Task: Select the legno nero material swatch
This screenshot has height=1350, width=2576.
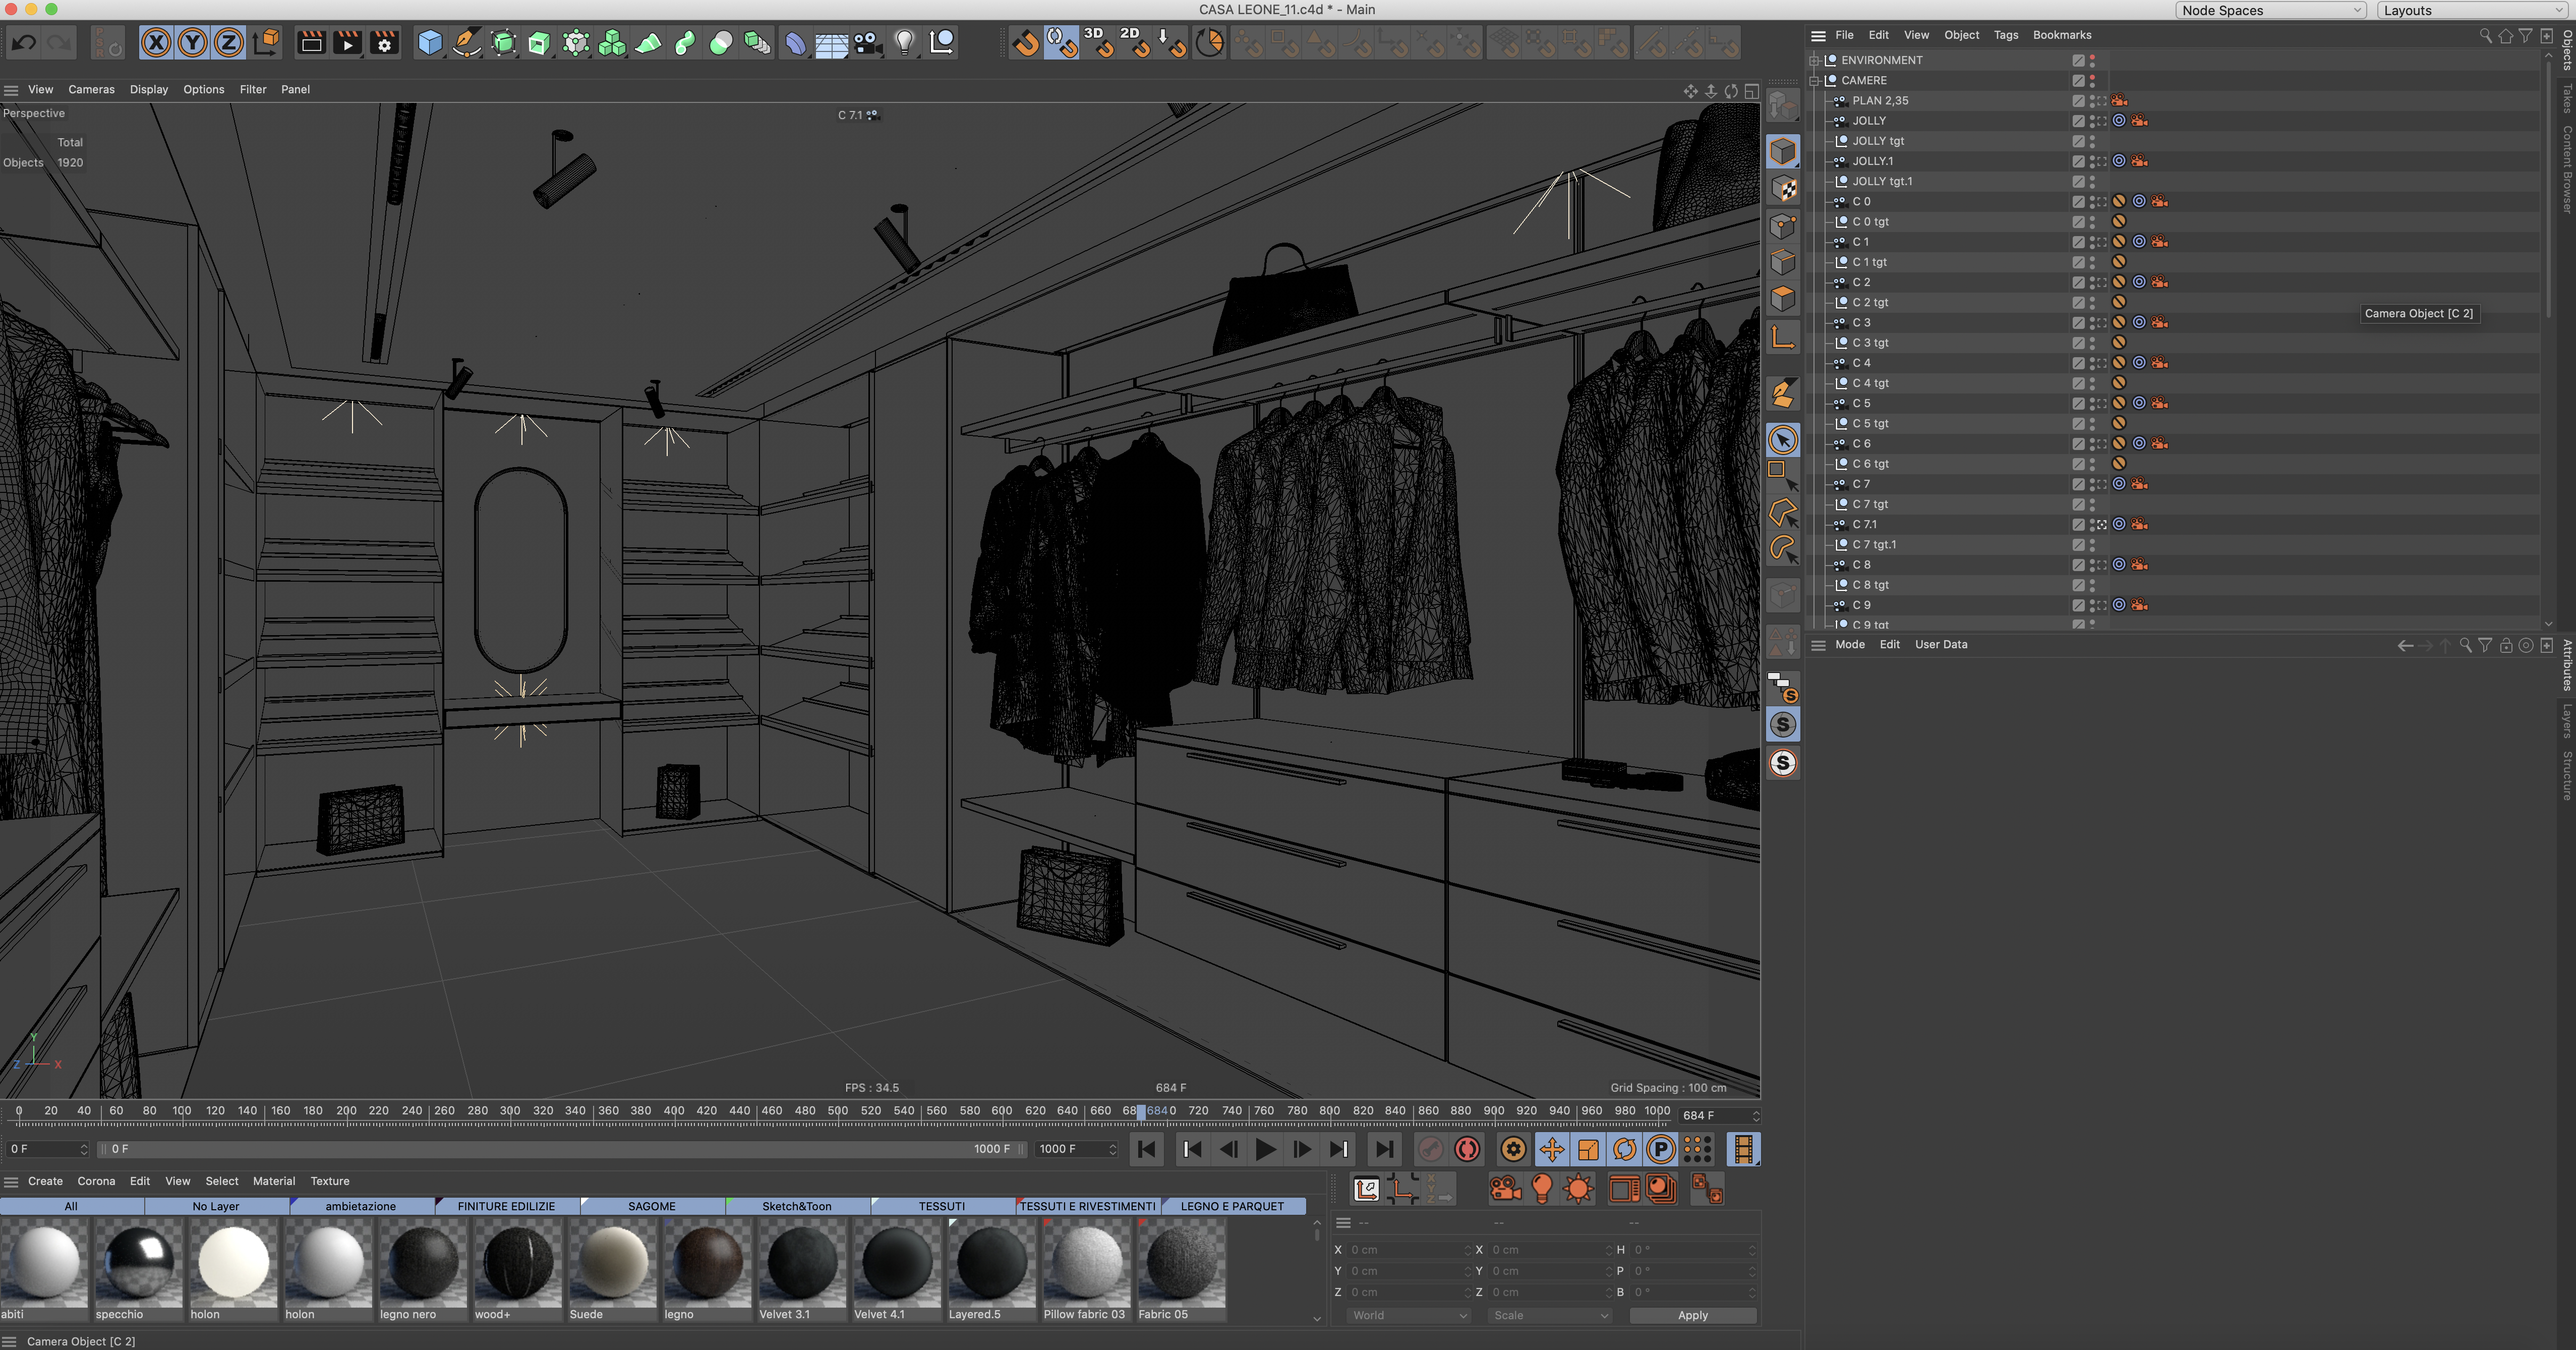Action: pyautogui.click(x=422, y=1263)
